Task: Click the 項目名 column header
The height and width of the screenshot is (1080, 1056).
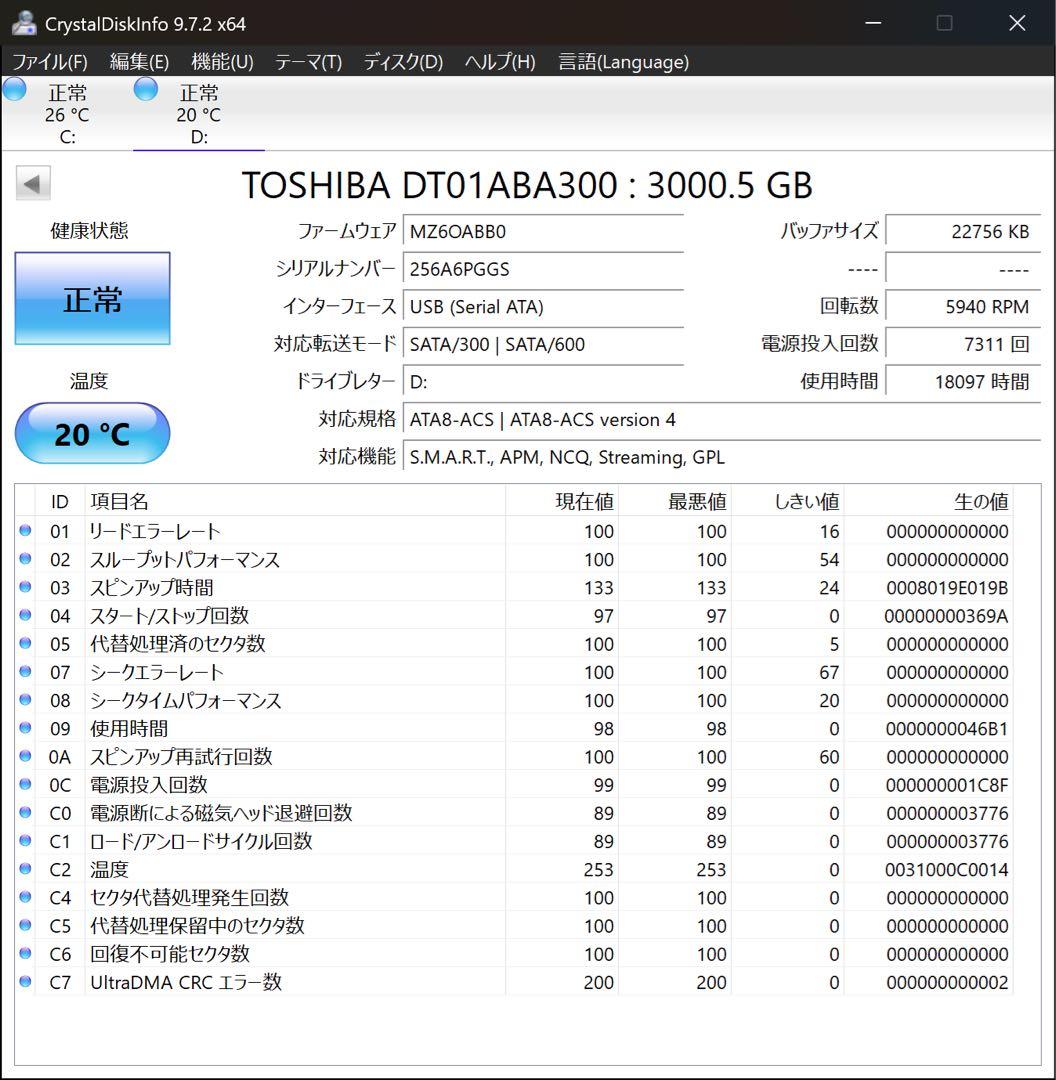Action: coord(295,501)
